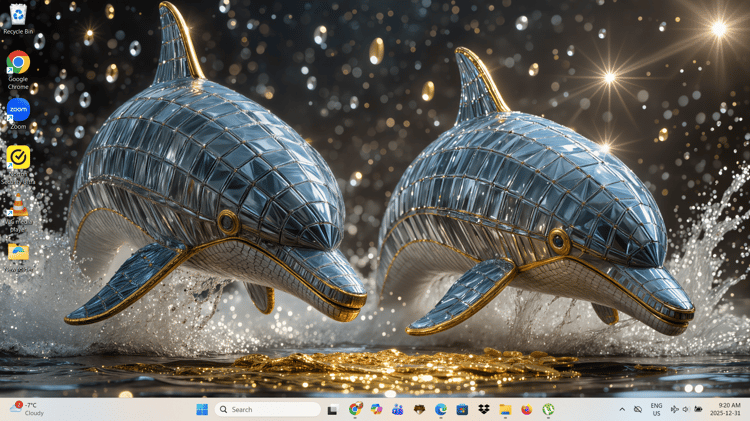Open the Windows Start menu
The width and height of the screenshot is (750, 421).
pyautogui.click(x=202, y=410)
